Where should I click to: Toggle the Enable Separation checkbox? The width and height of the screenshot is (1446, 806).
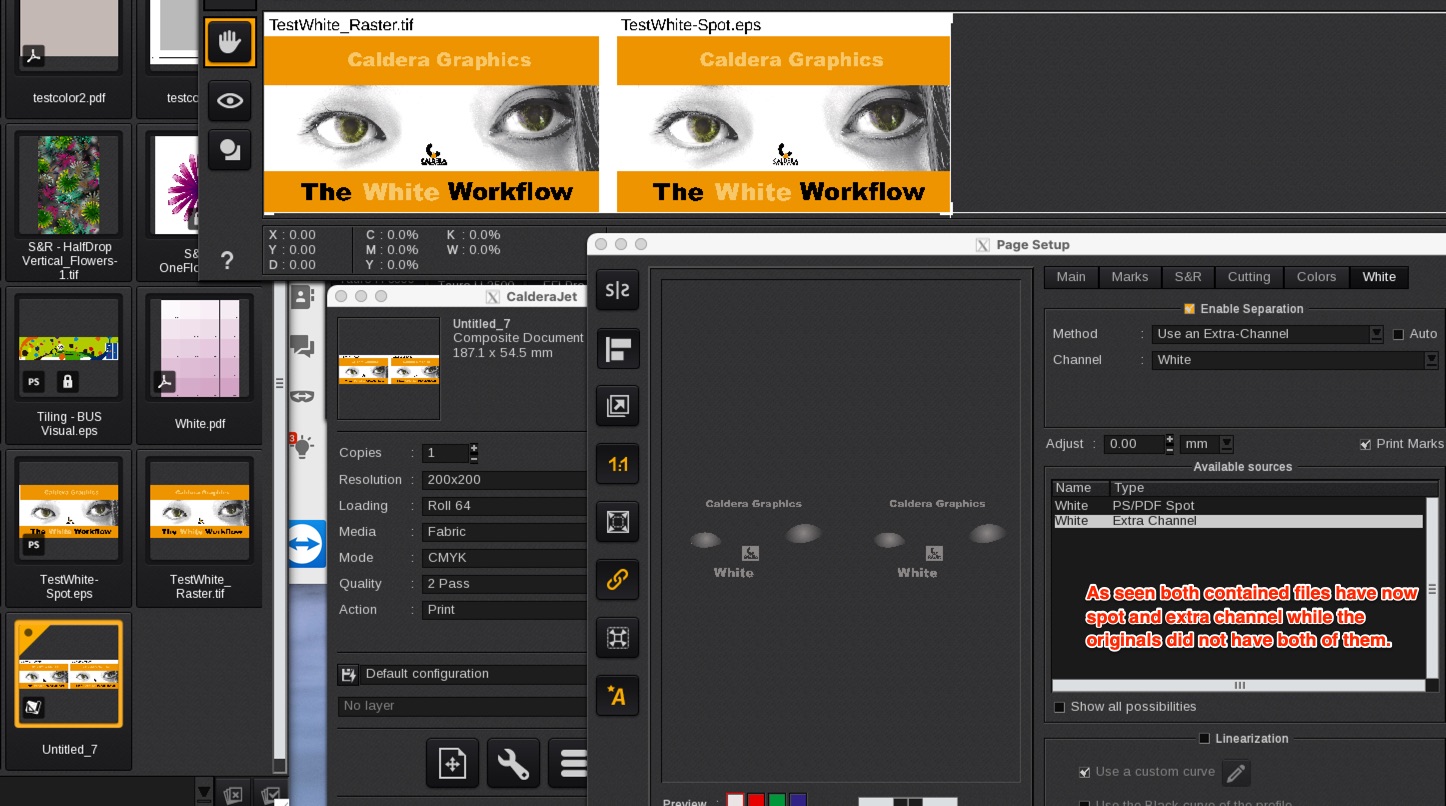1189,309
